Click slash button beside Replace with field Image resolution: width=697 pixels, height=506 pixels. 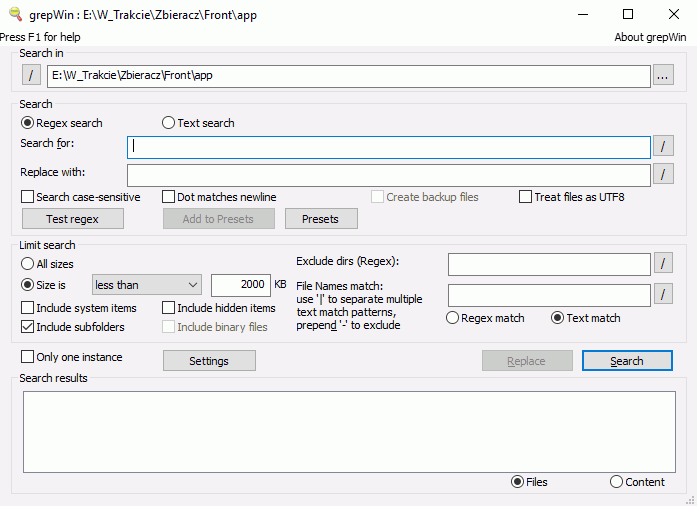pos(664,174)
